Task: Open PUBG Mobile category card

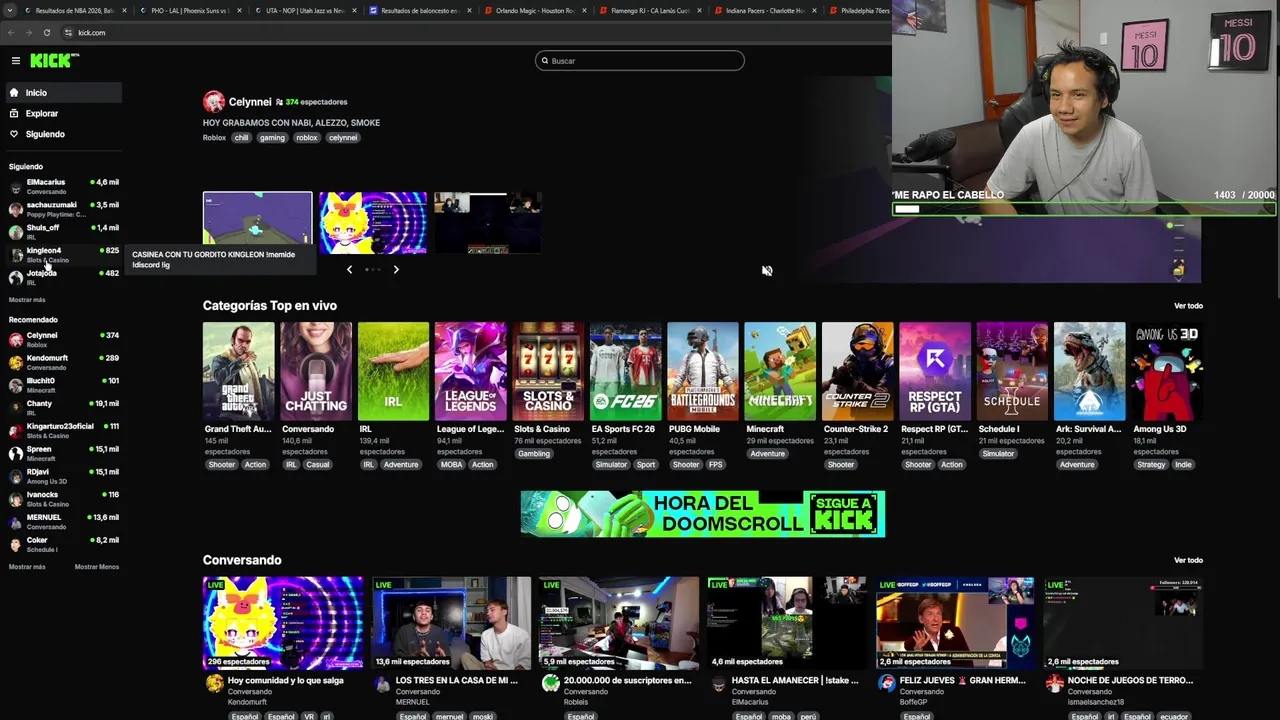Action: (x=703, y=371)
